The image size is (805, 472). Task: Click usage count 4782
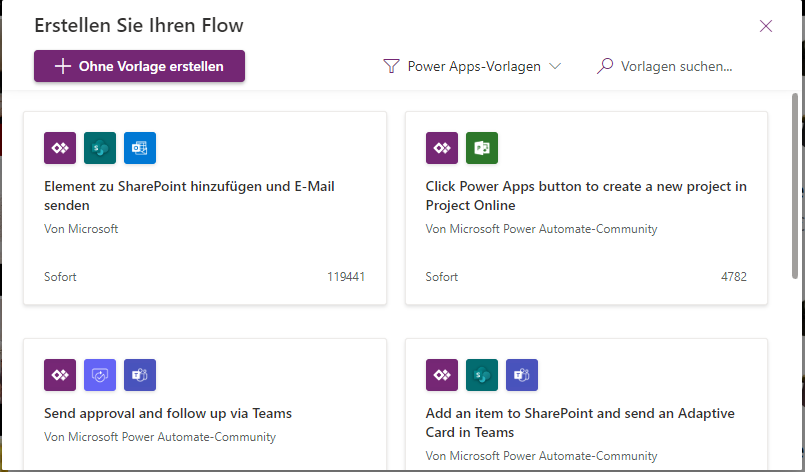coord(734,277)
